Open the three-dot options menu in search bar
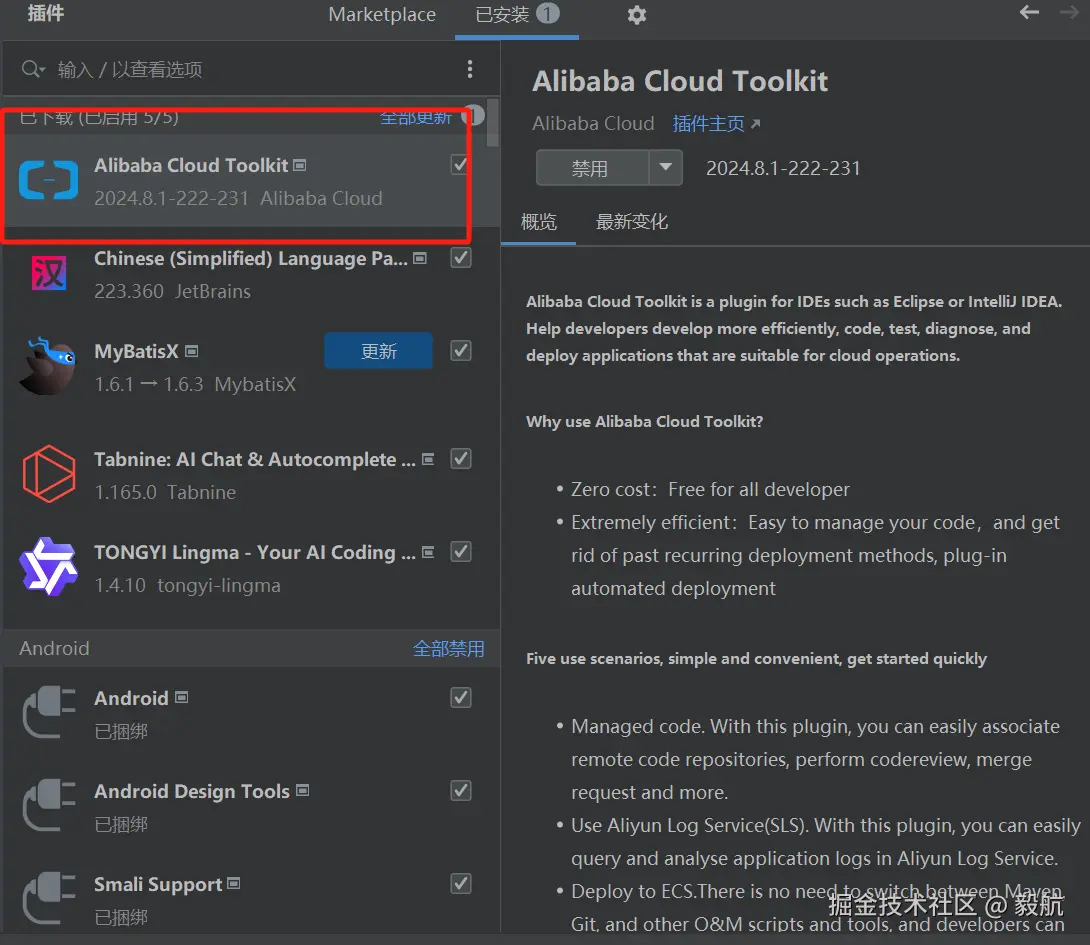1090x945 pixels. (x=470, y=69)
